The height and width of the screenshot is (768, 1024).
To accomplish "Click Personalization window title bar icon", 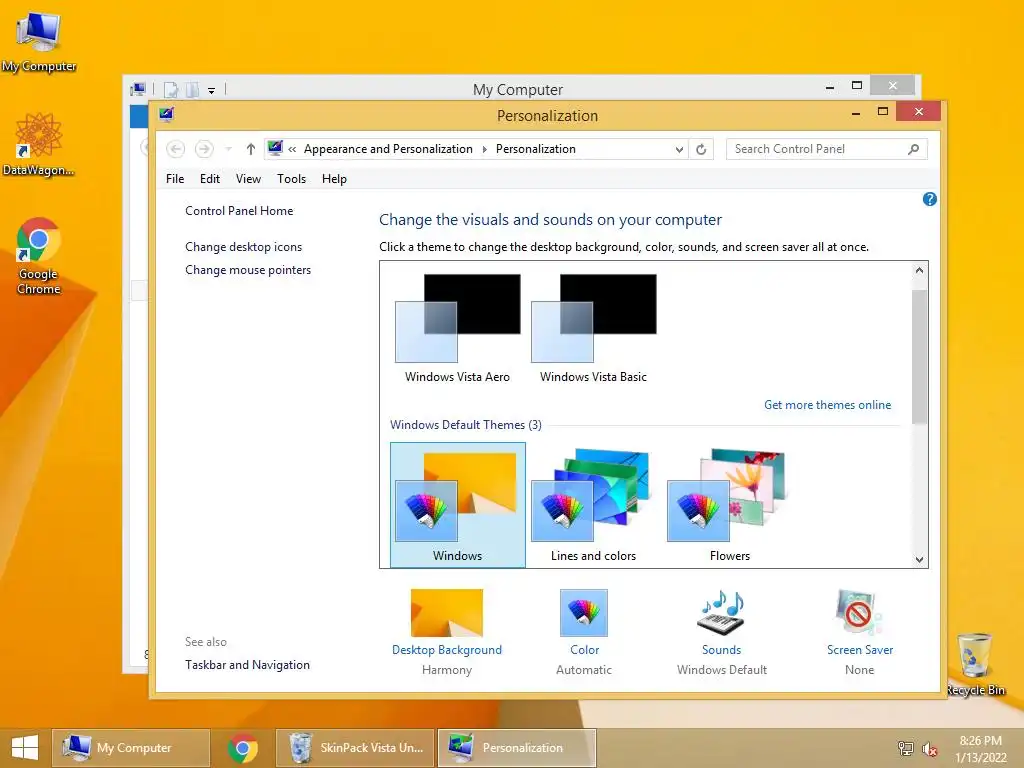I will (167, 114).
